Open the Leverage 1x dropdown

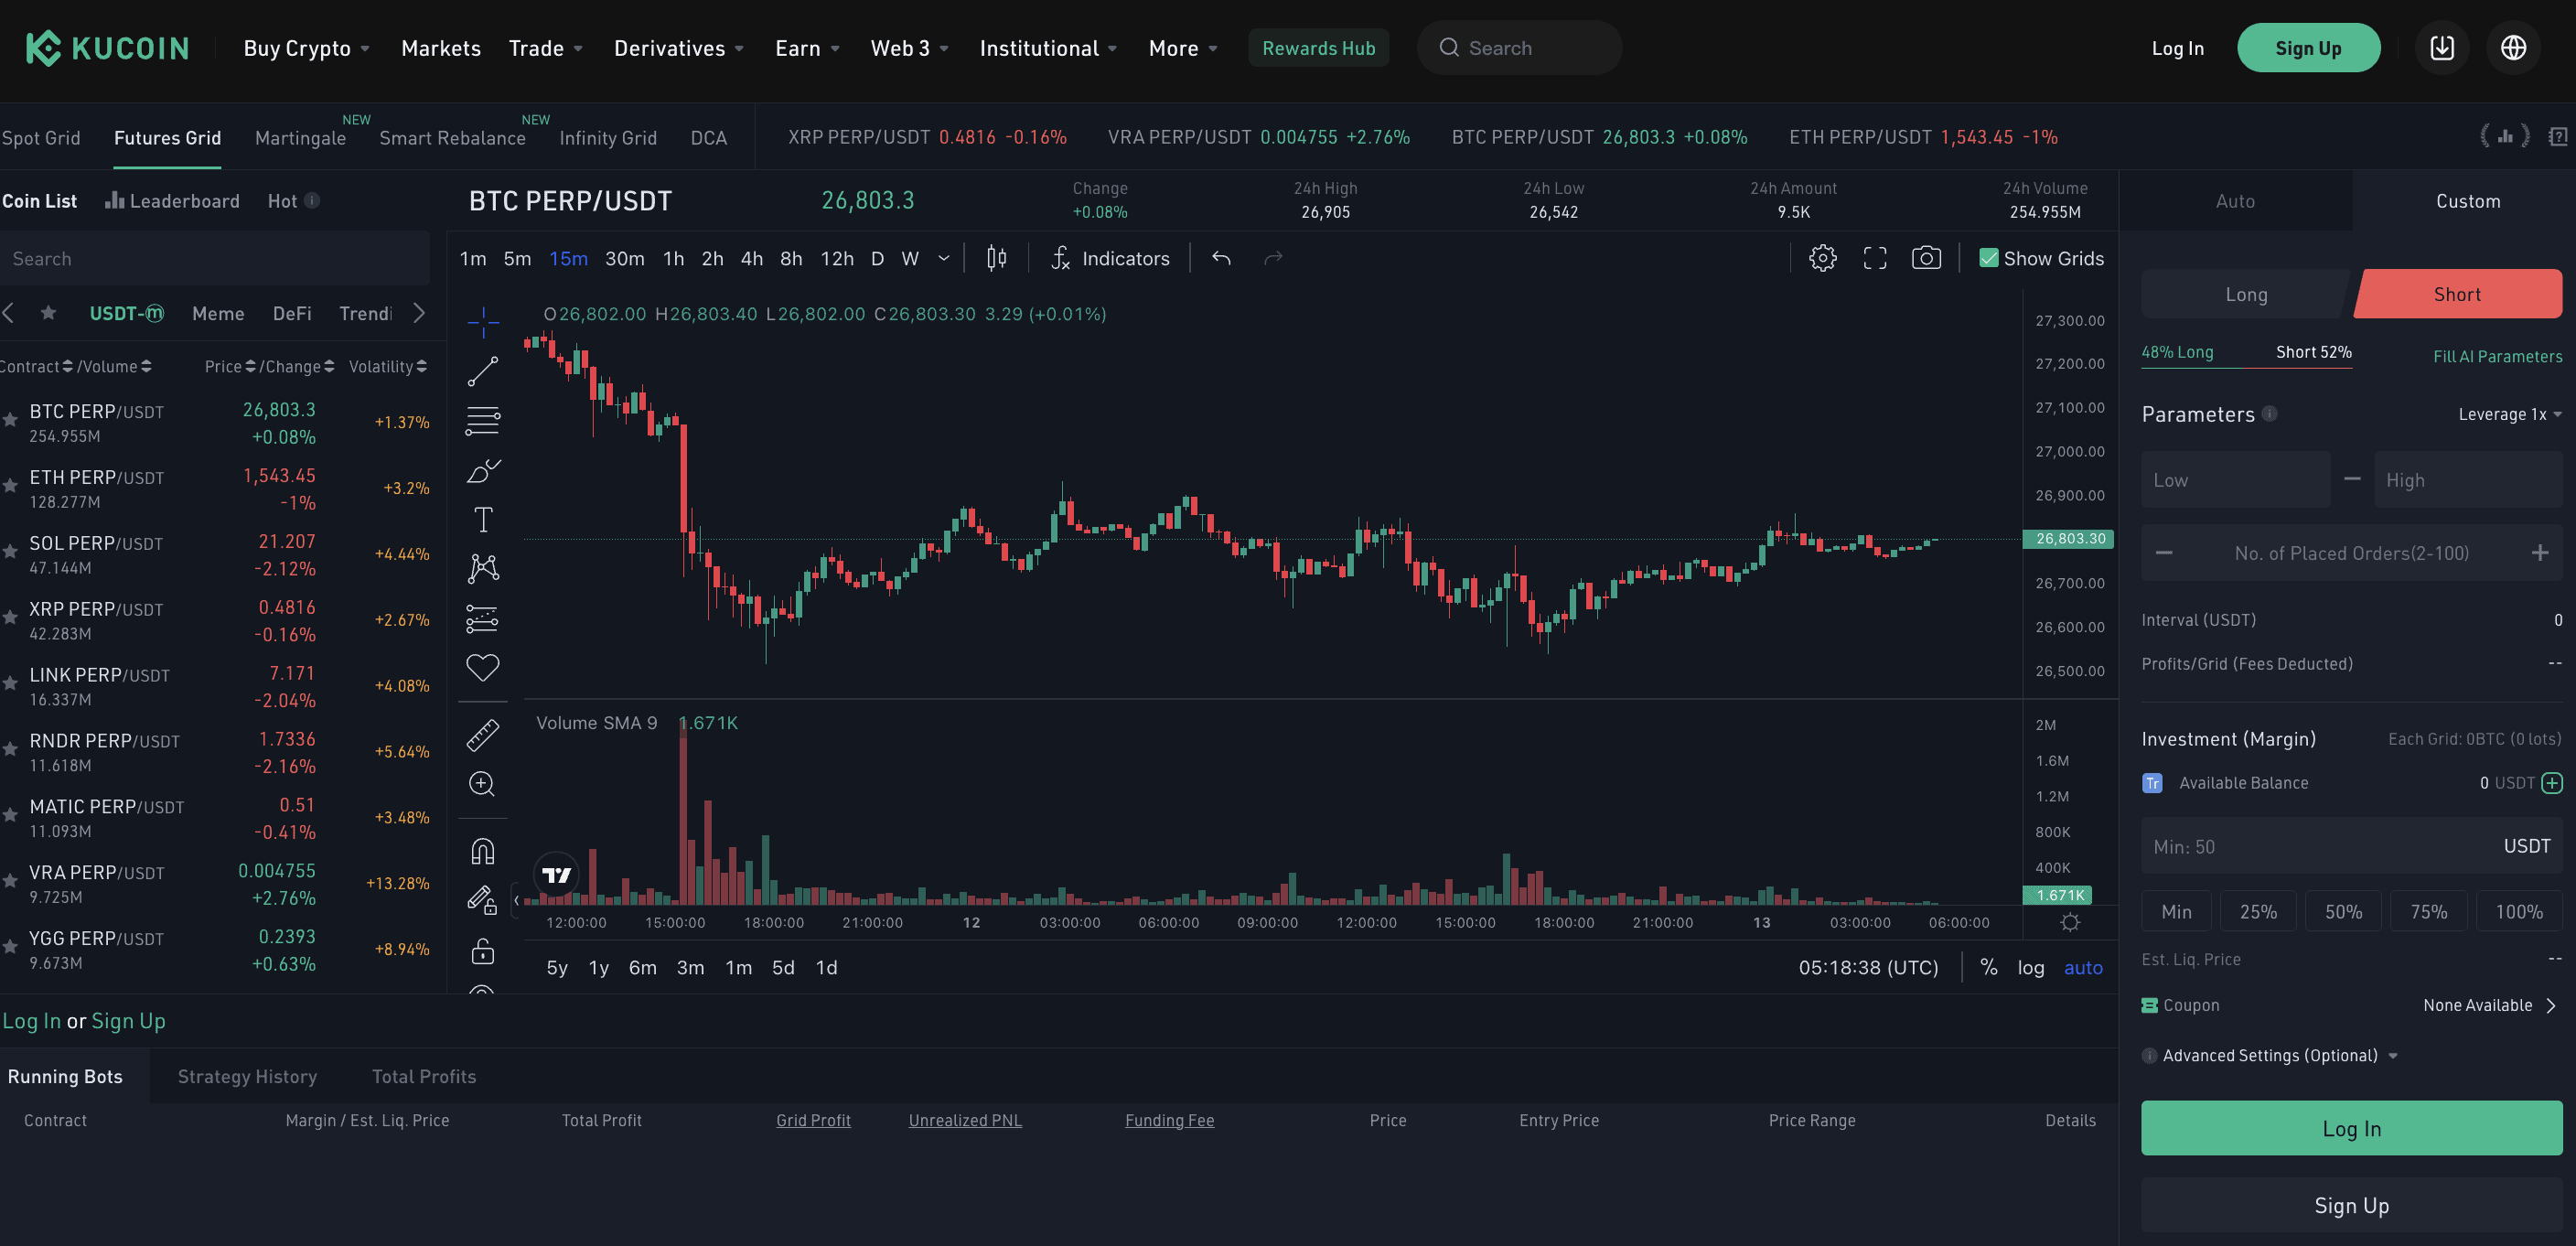[2509, 414]
